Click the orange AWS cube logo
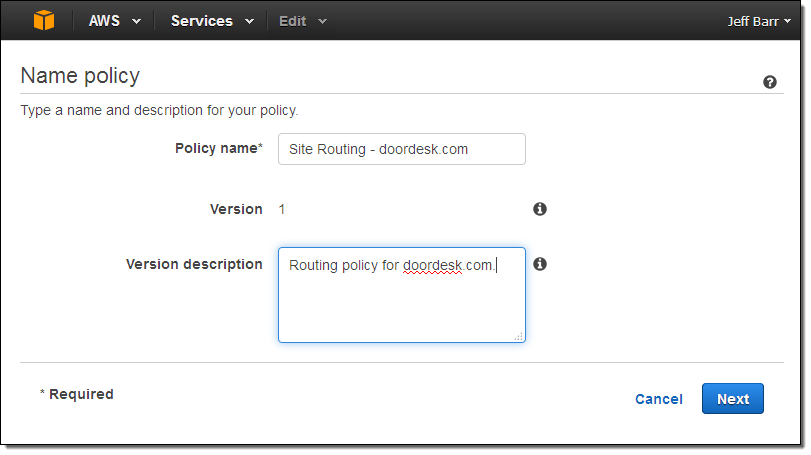 44,21
